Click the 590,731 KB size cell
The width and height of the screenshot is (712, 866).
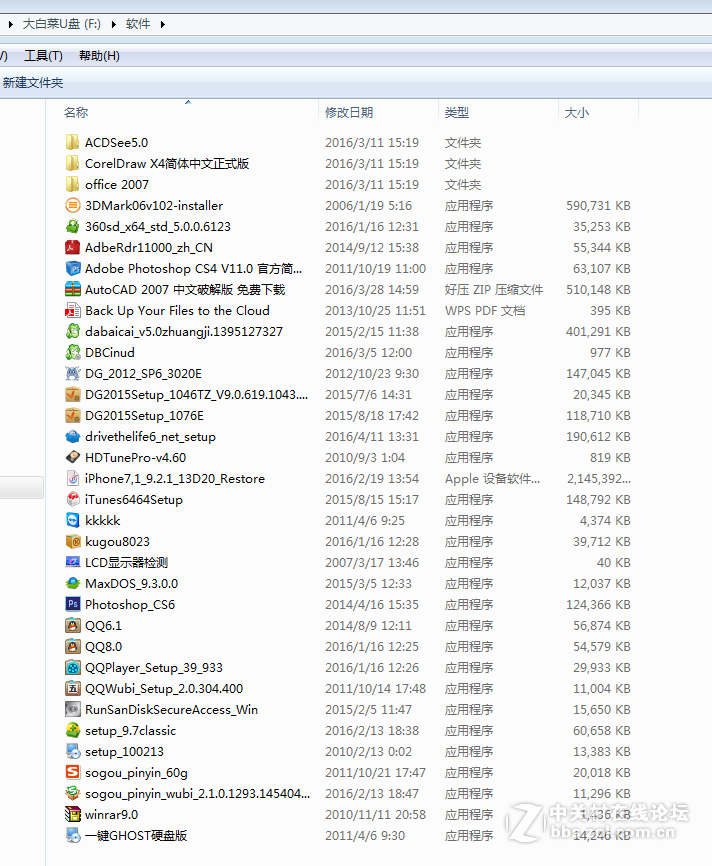tap(598, 206)
